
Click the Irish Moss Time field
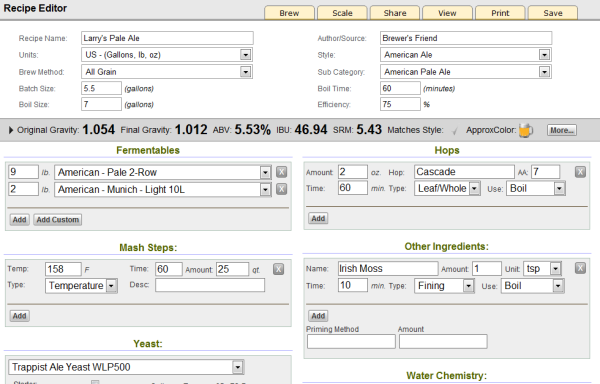[x=353, y=285]
